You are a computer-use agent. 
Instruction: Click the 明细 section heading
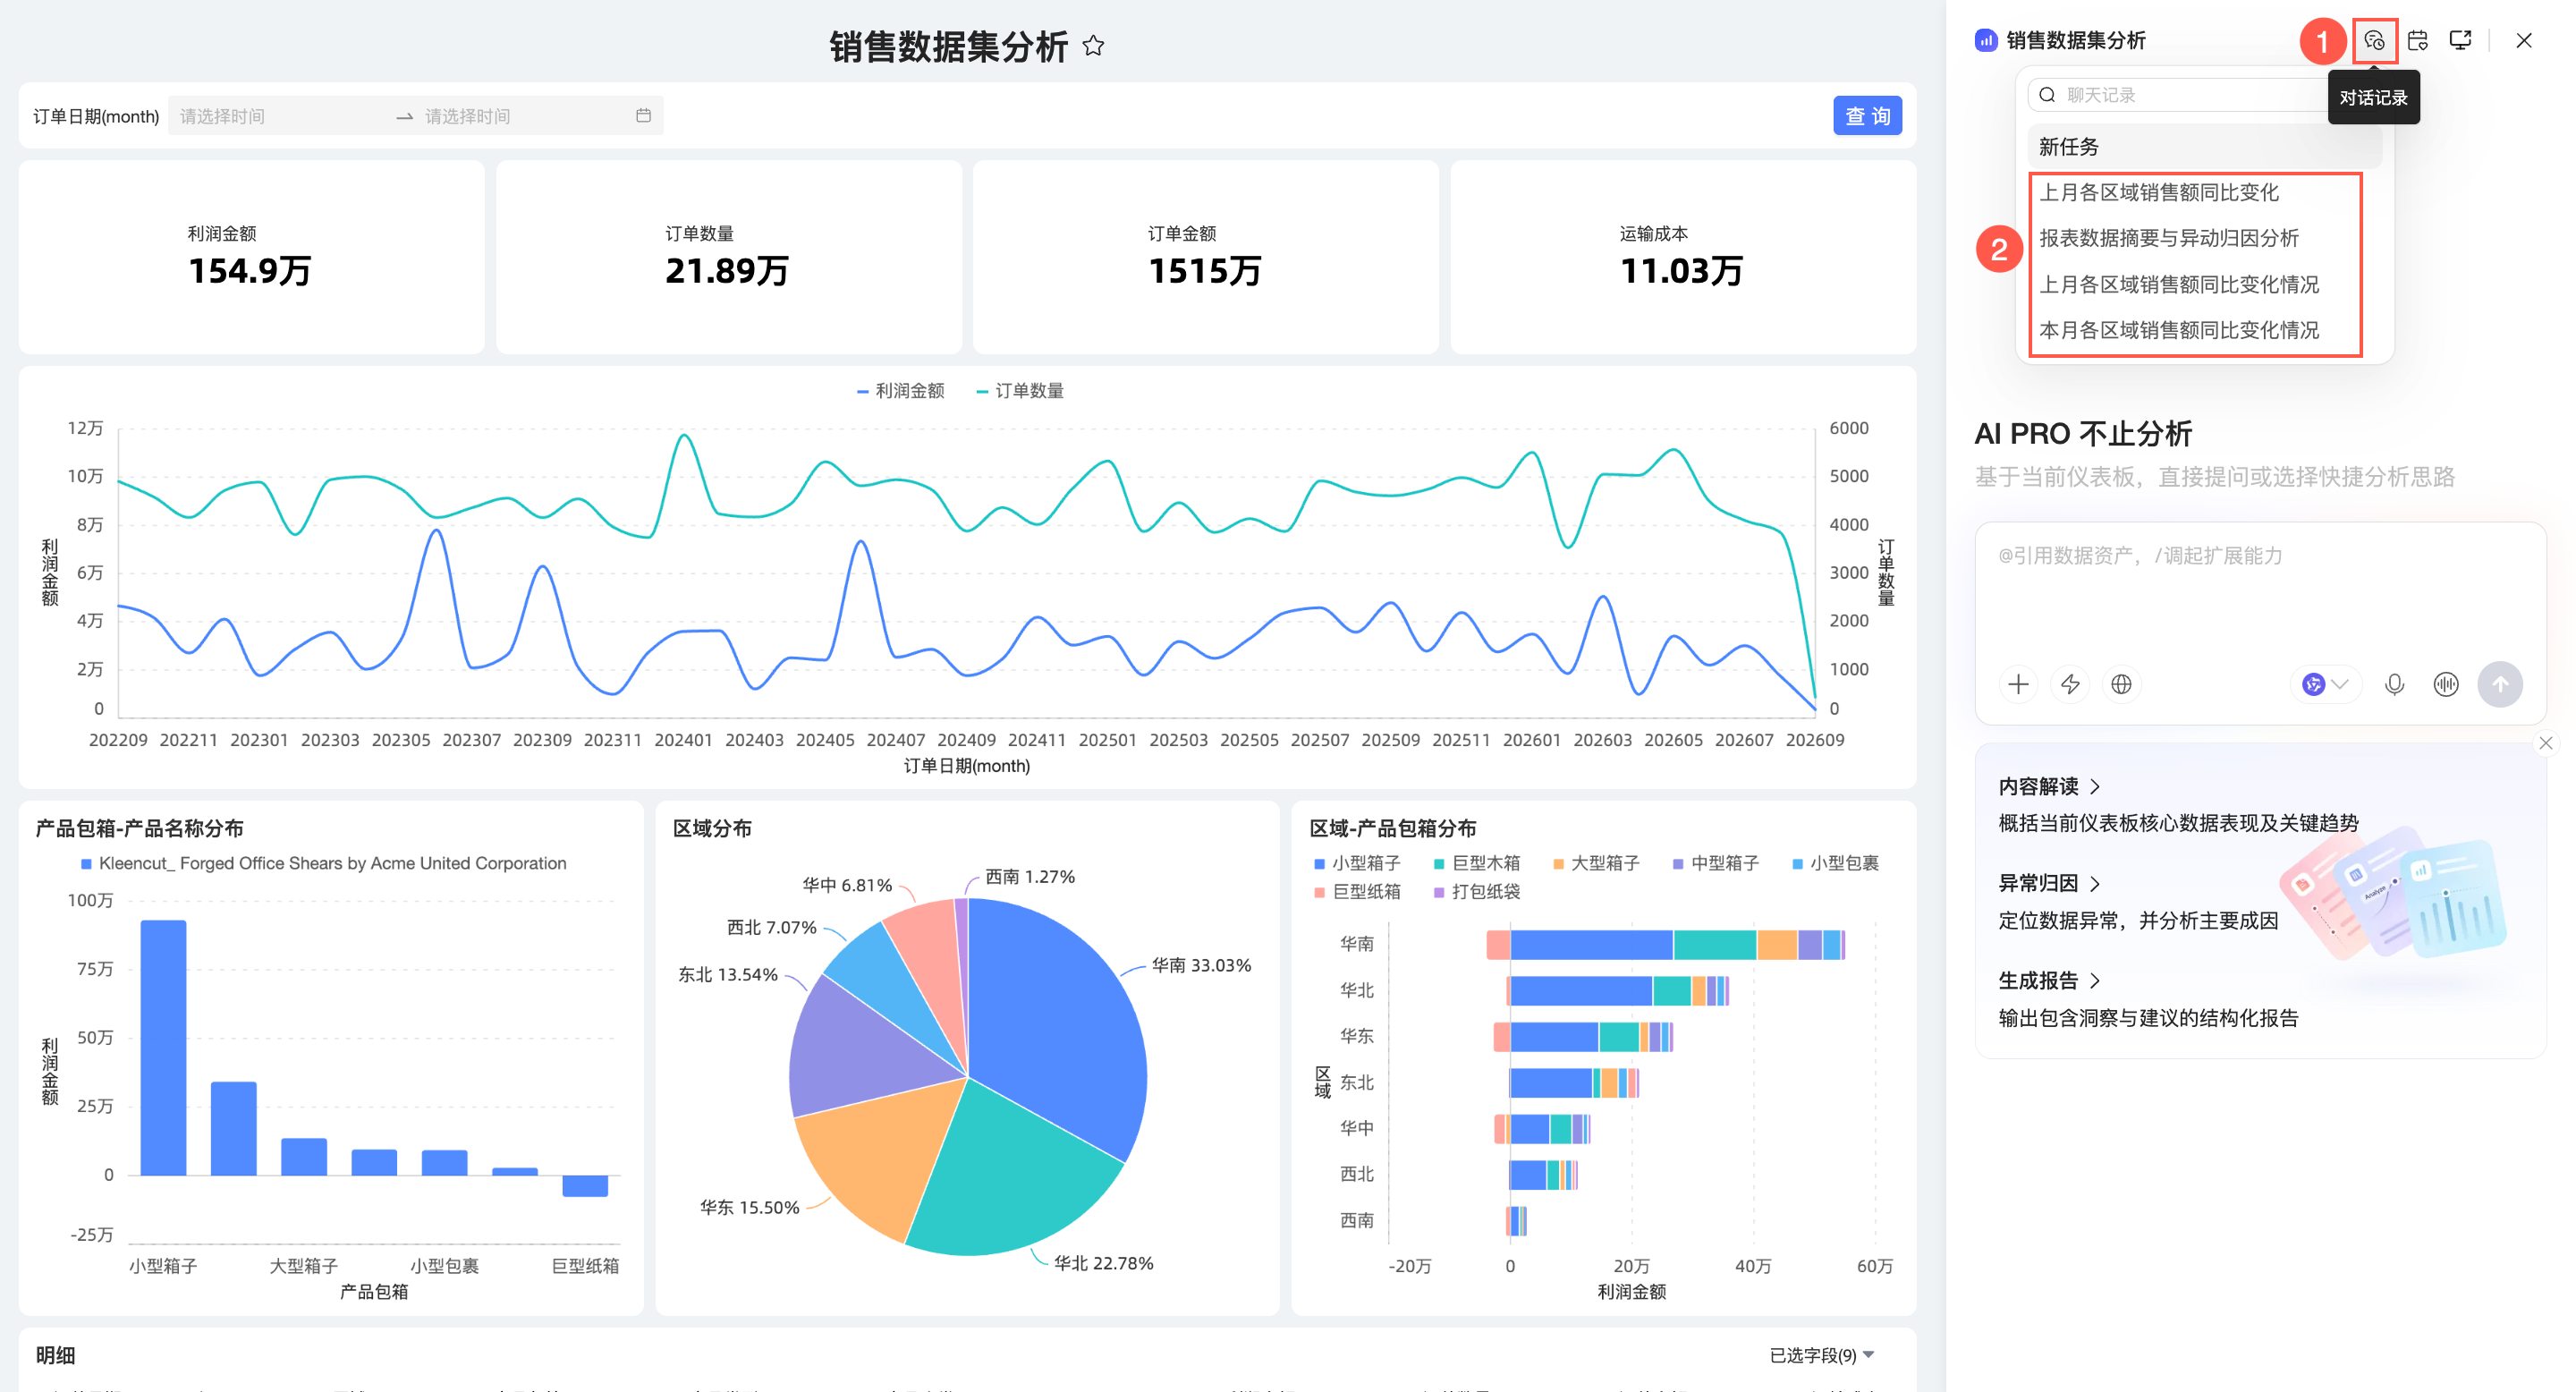pyautogui.click(x=56, y=1355)
